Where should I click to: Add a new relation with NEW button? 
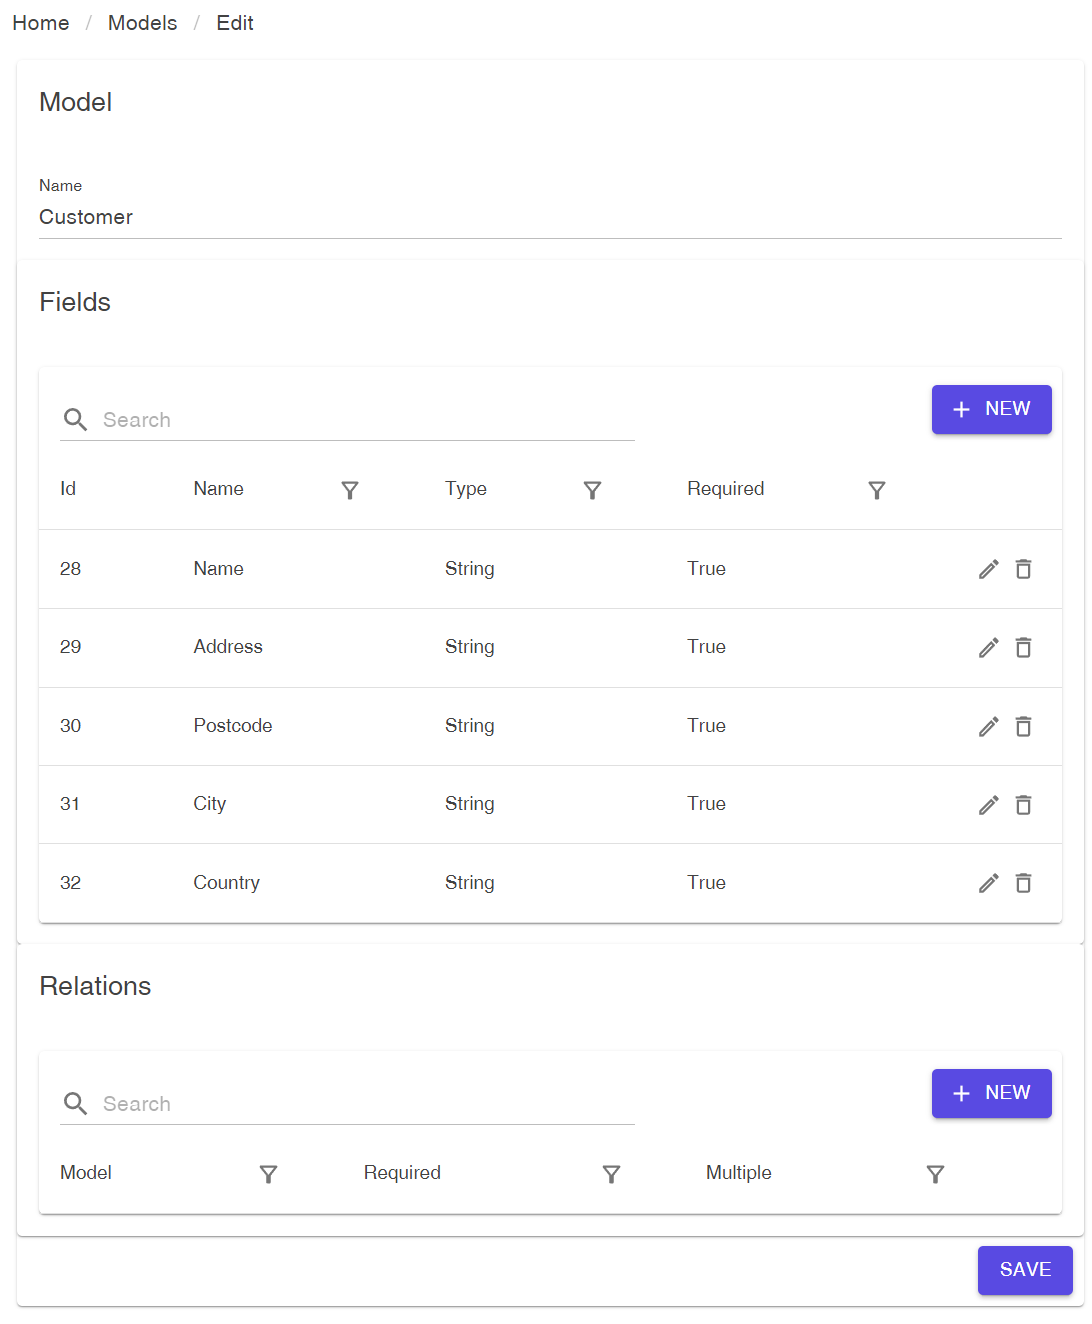click(991, 1093)
